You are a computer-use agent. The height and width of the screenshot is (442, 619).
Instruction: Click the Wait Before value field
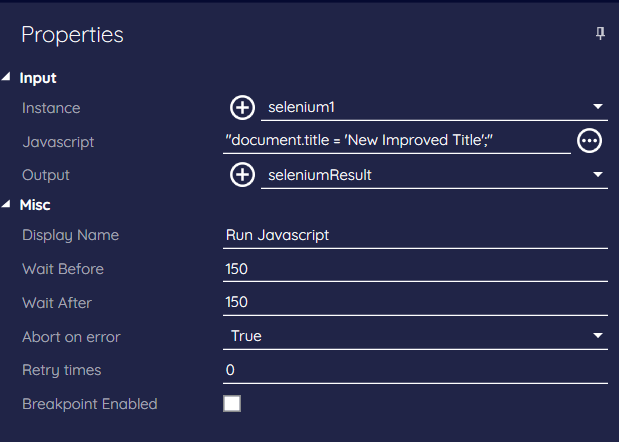pyautogui.click(x=415, y=269)
